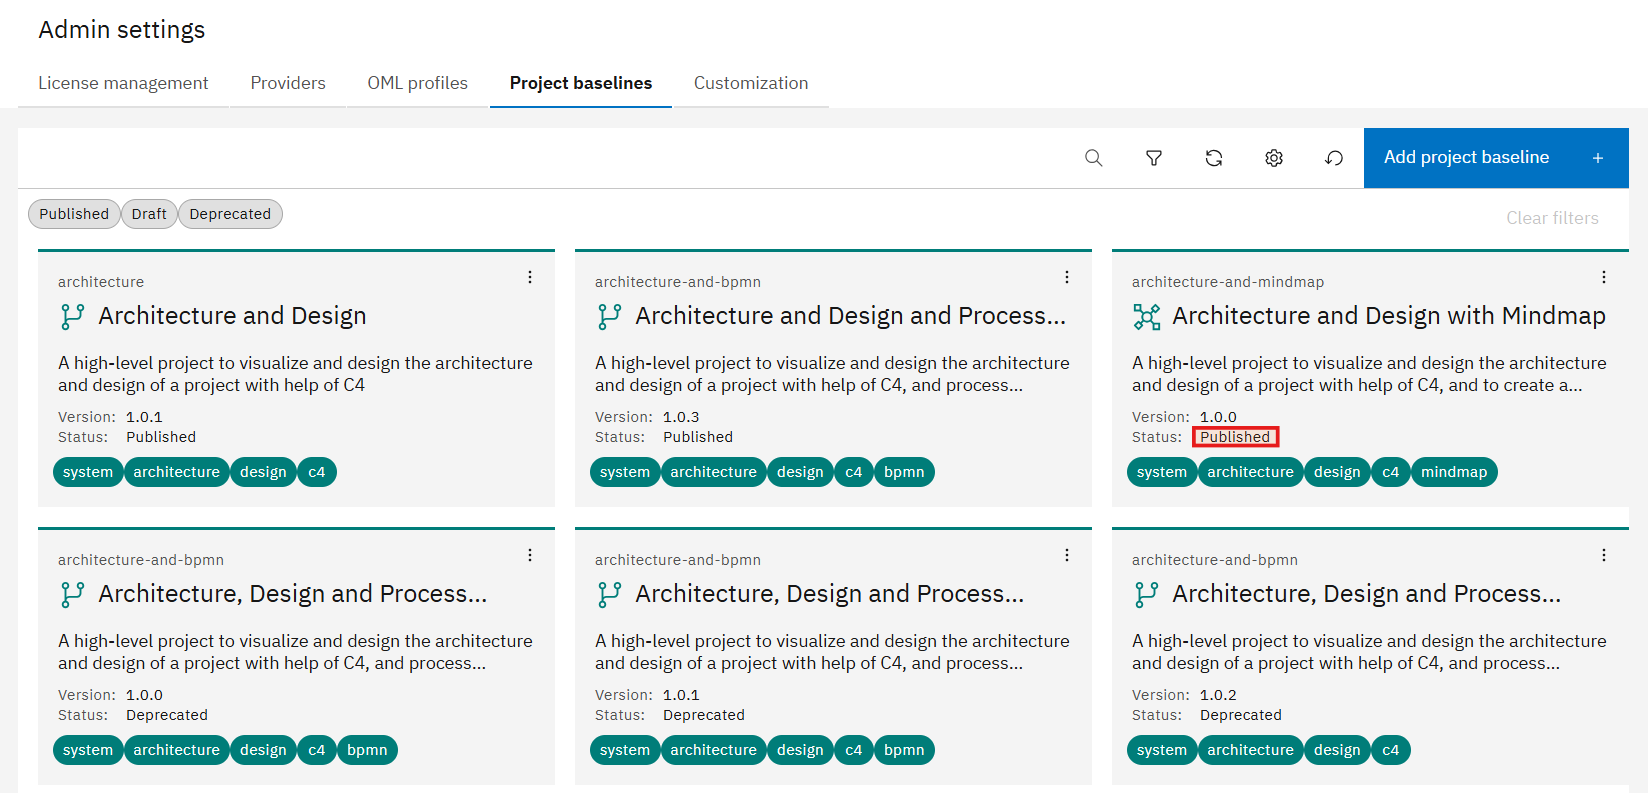
Task: Click system tag on version 1.0.2 card
Action: (1162, 750)
